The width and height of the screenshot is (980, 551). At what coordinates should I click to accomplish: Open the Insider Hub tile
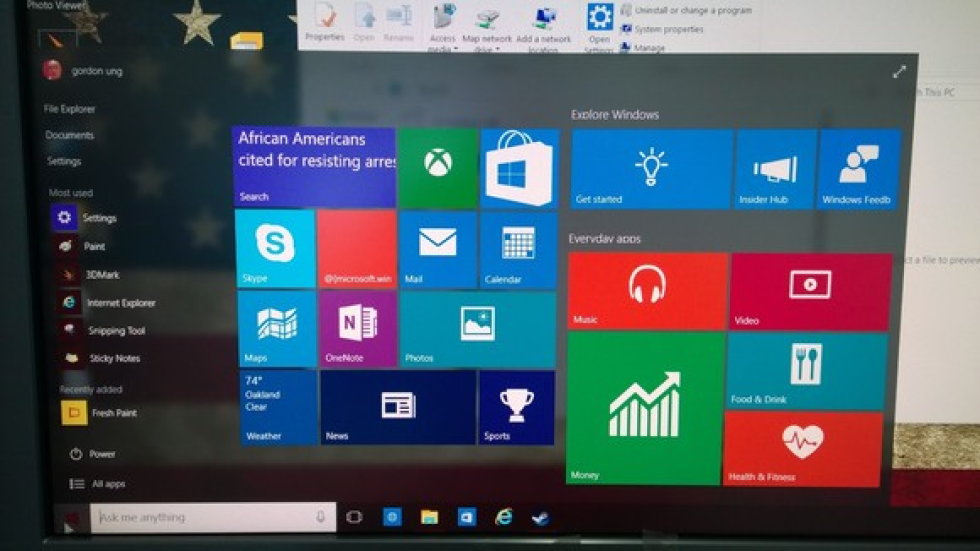point(776,169)
